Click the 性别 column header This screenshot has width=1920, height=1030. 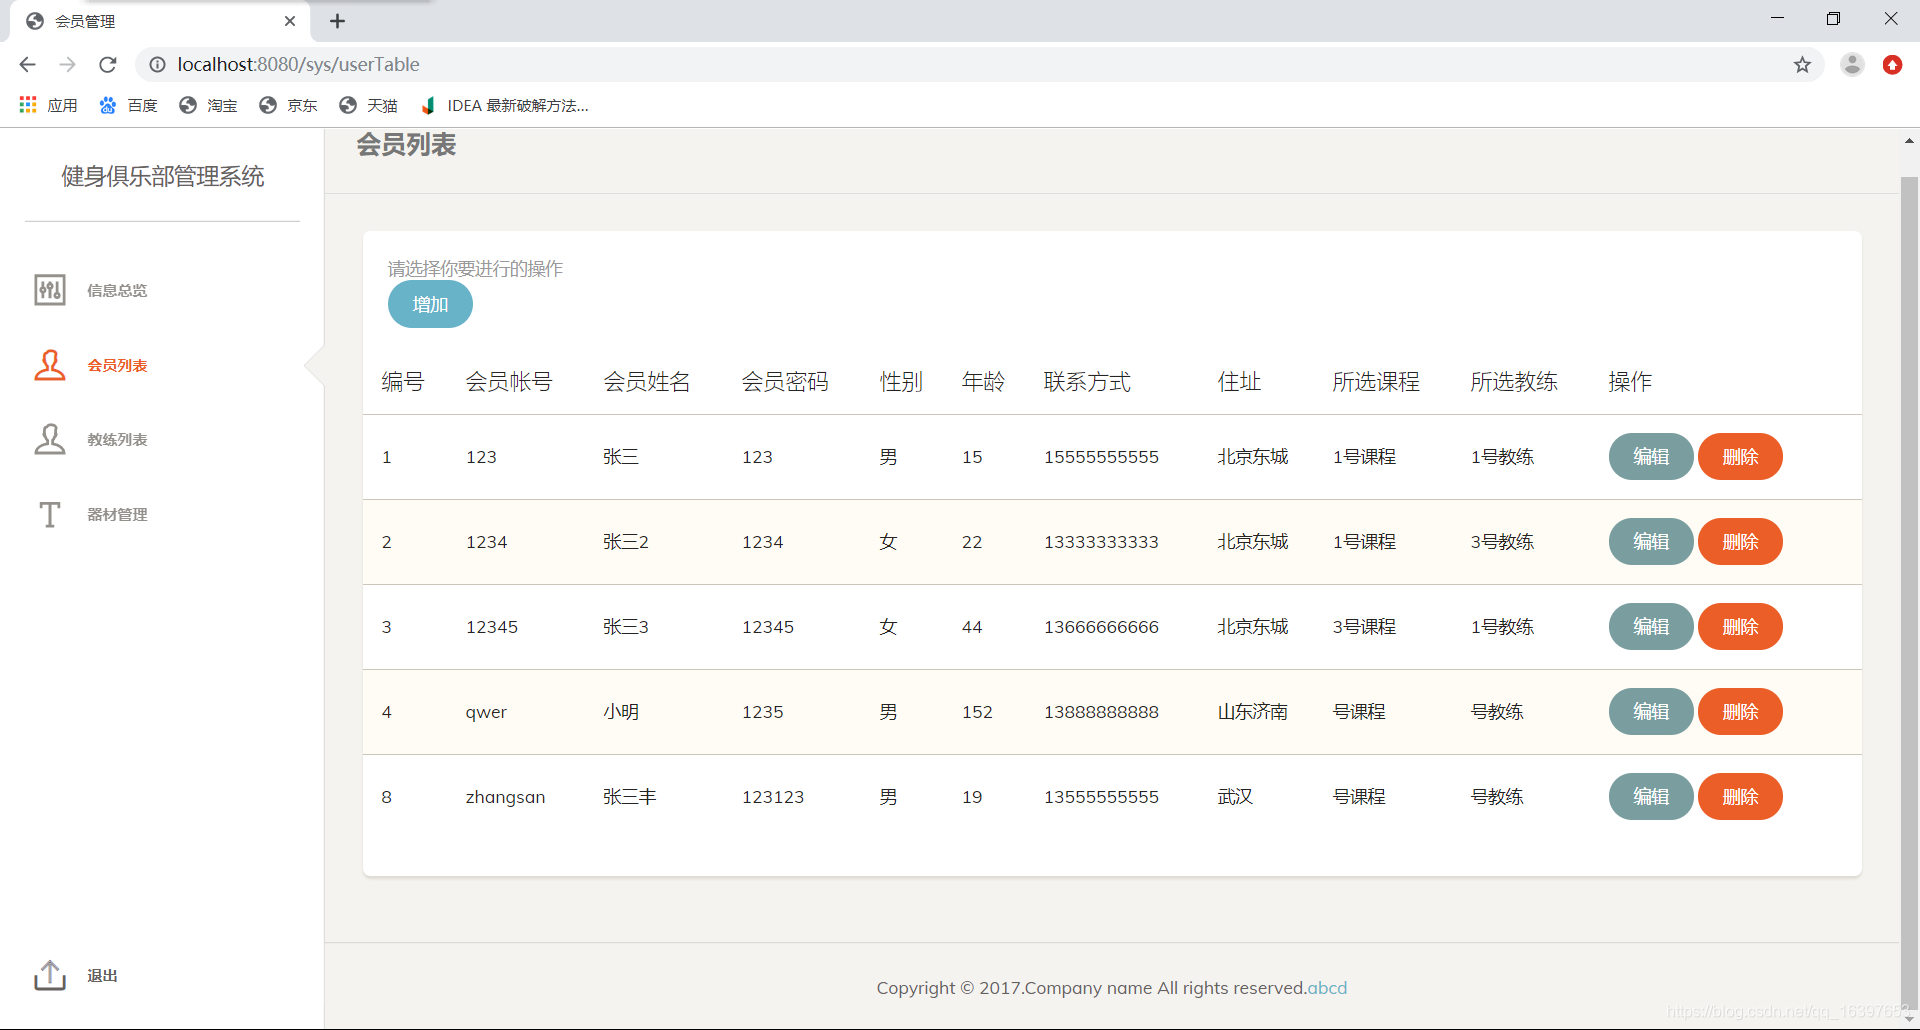point(901,382)
